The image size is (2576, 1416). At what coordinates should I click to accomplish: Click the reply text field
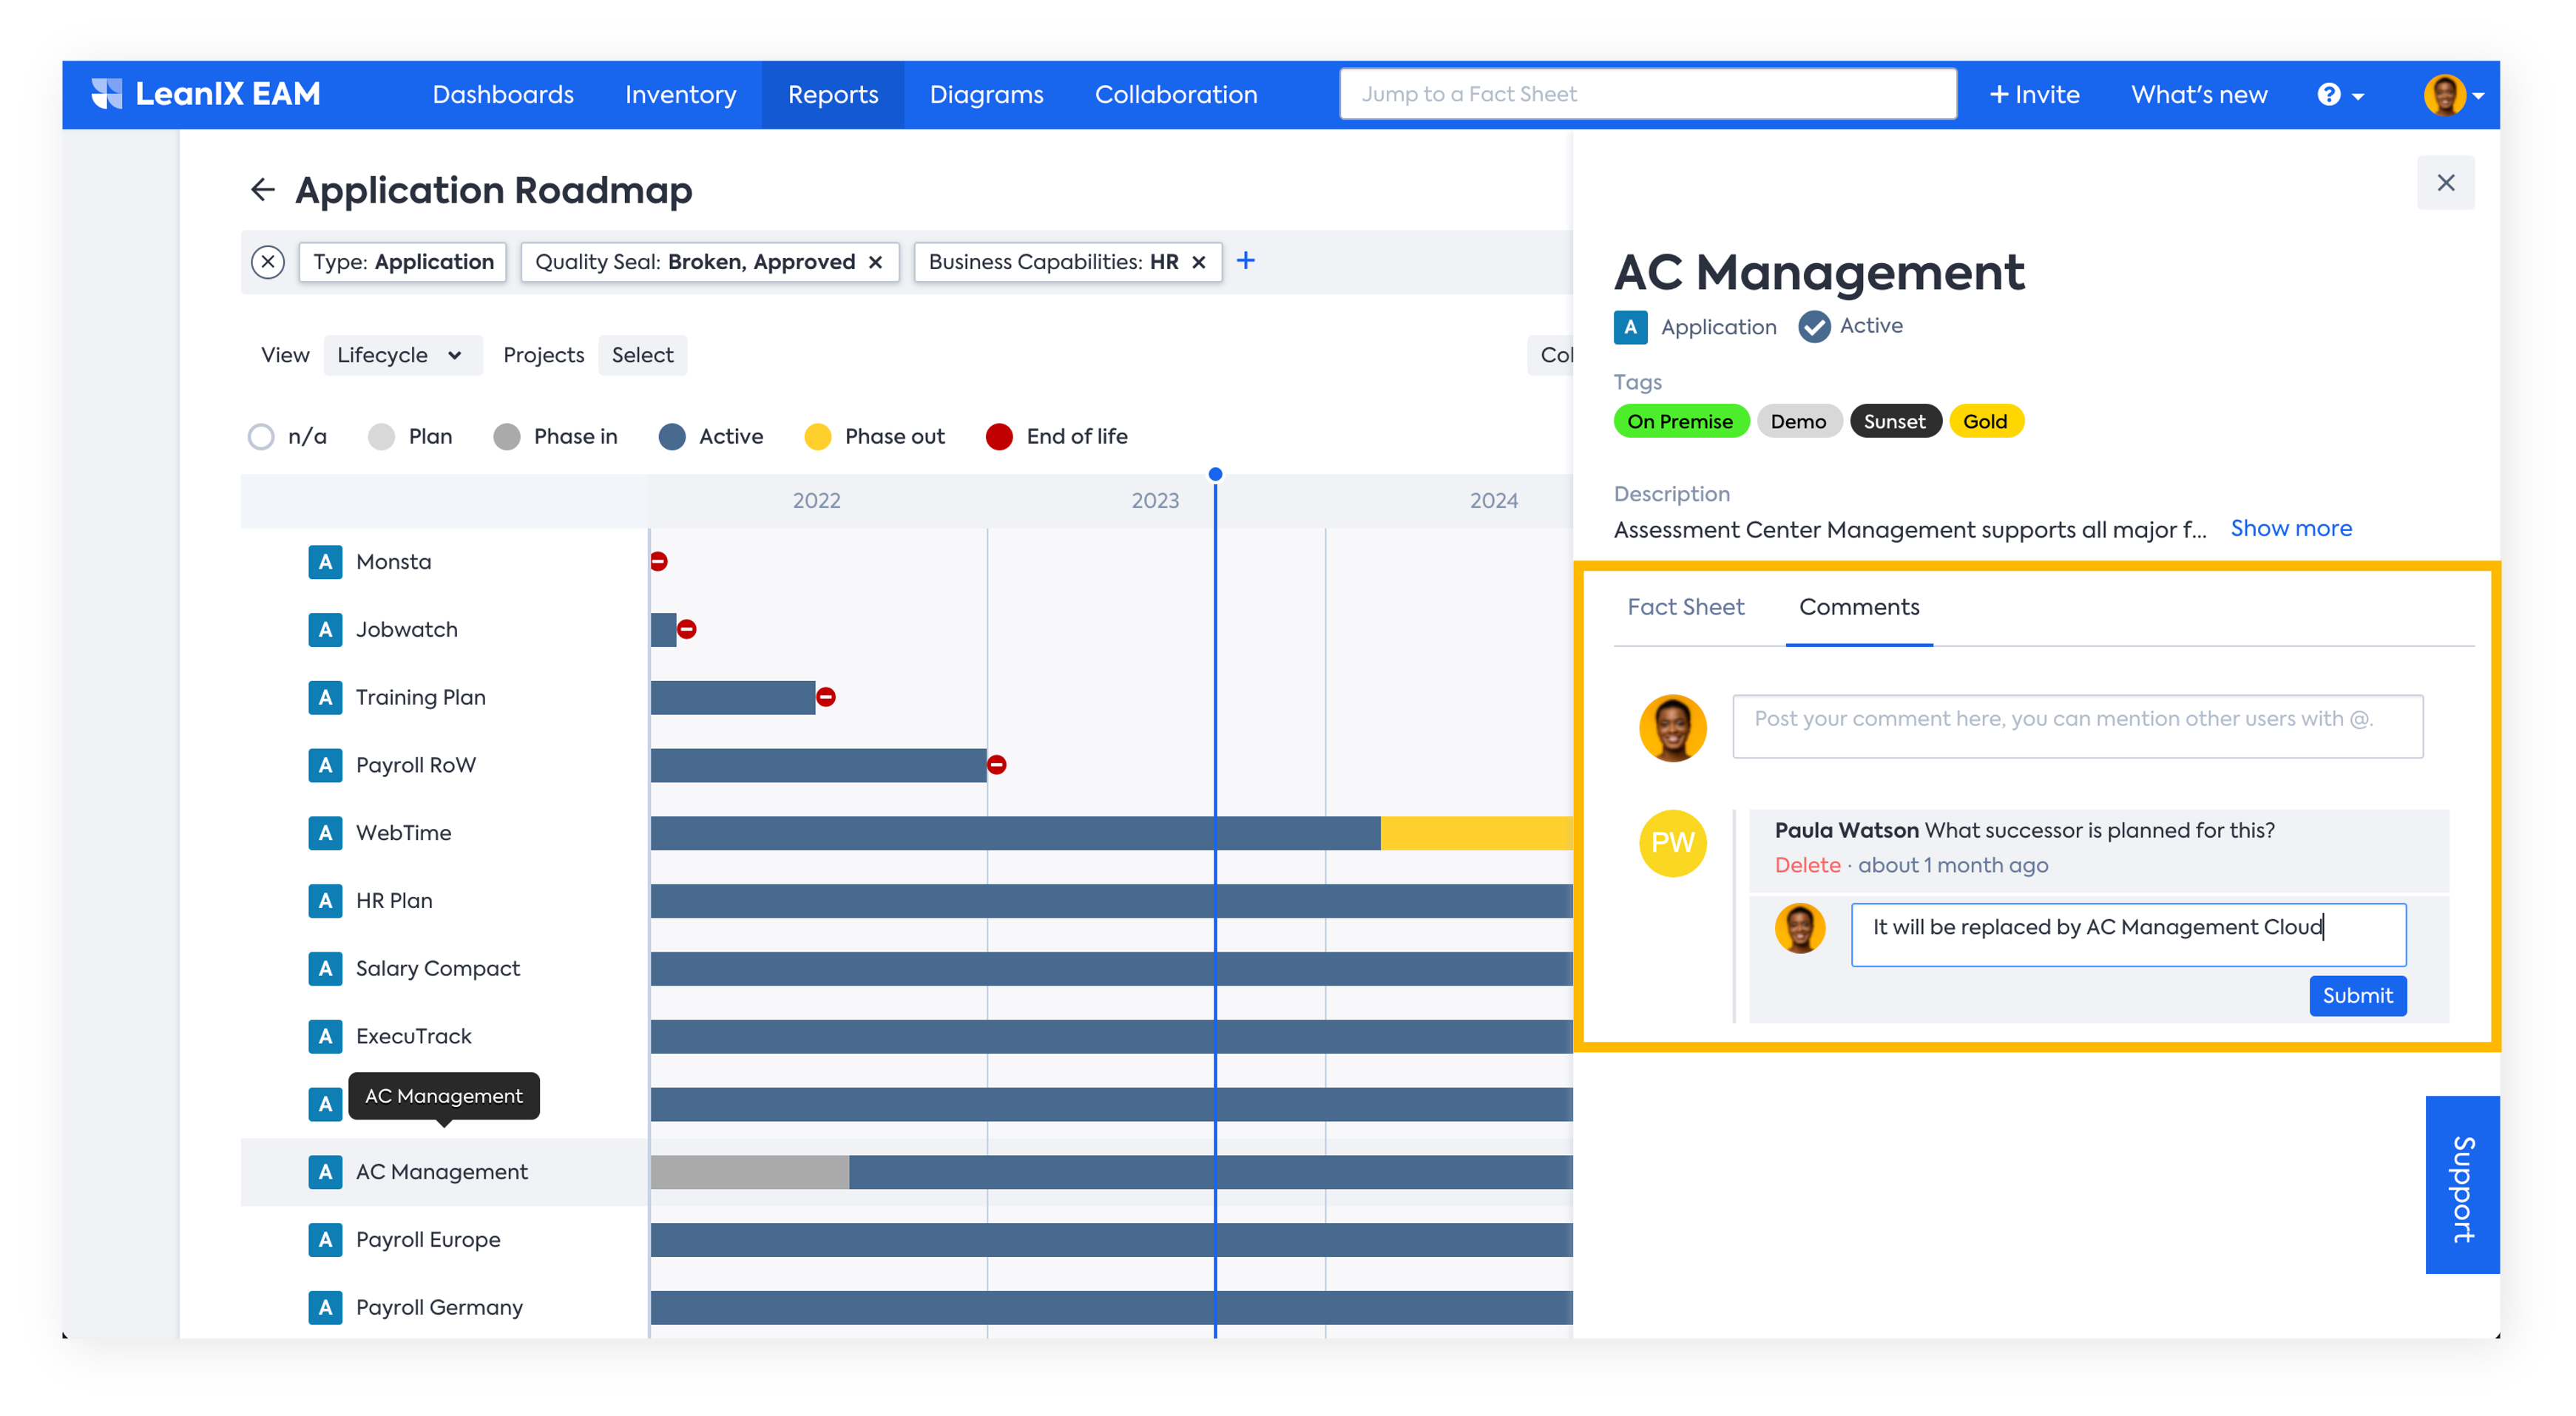tap(2128, 935)
